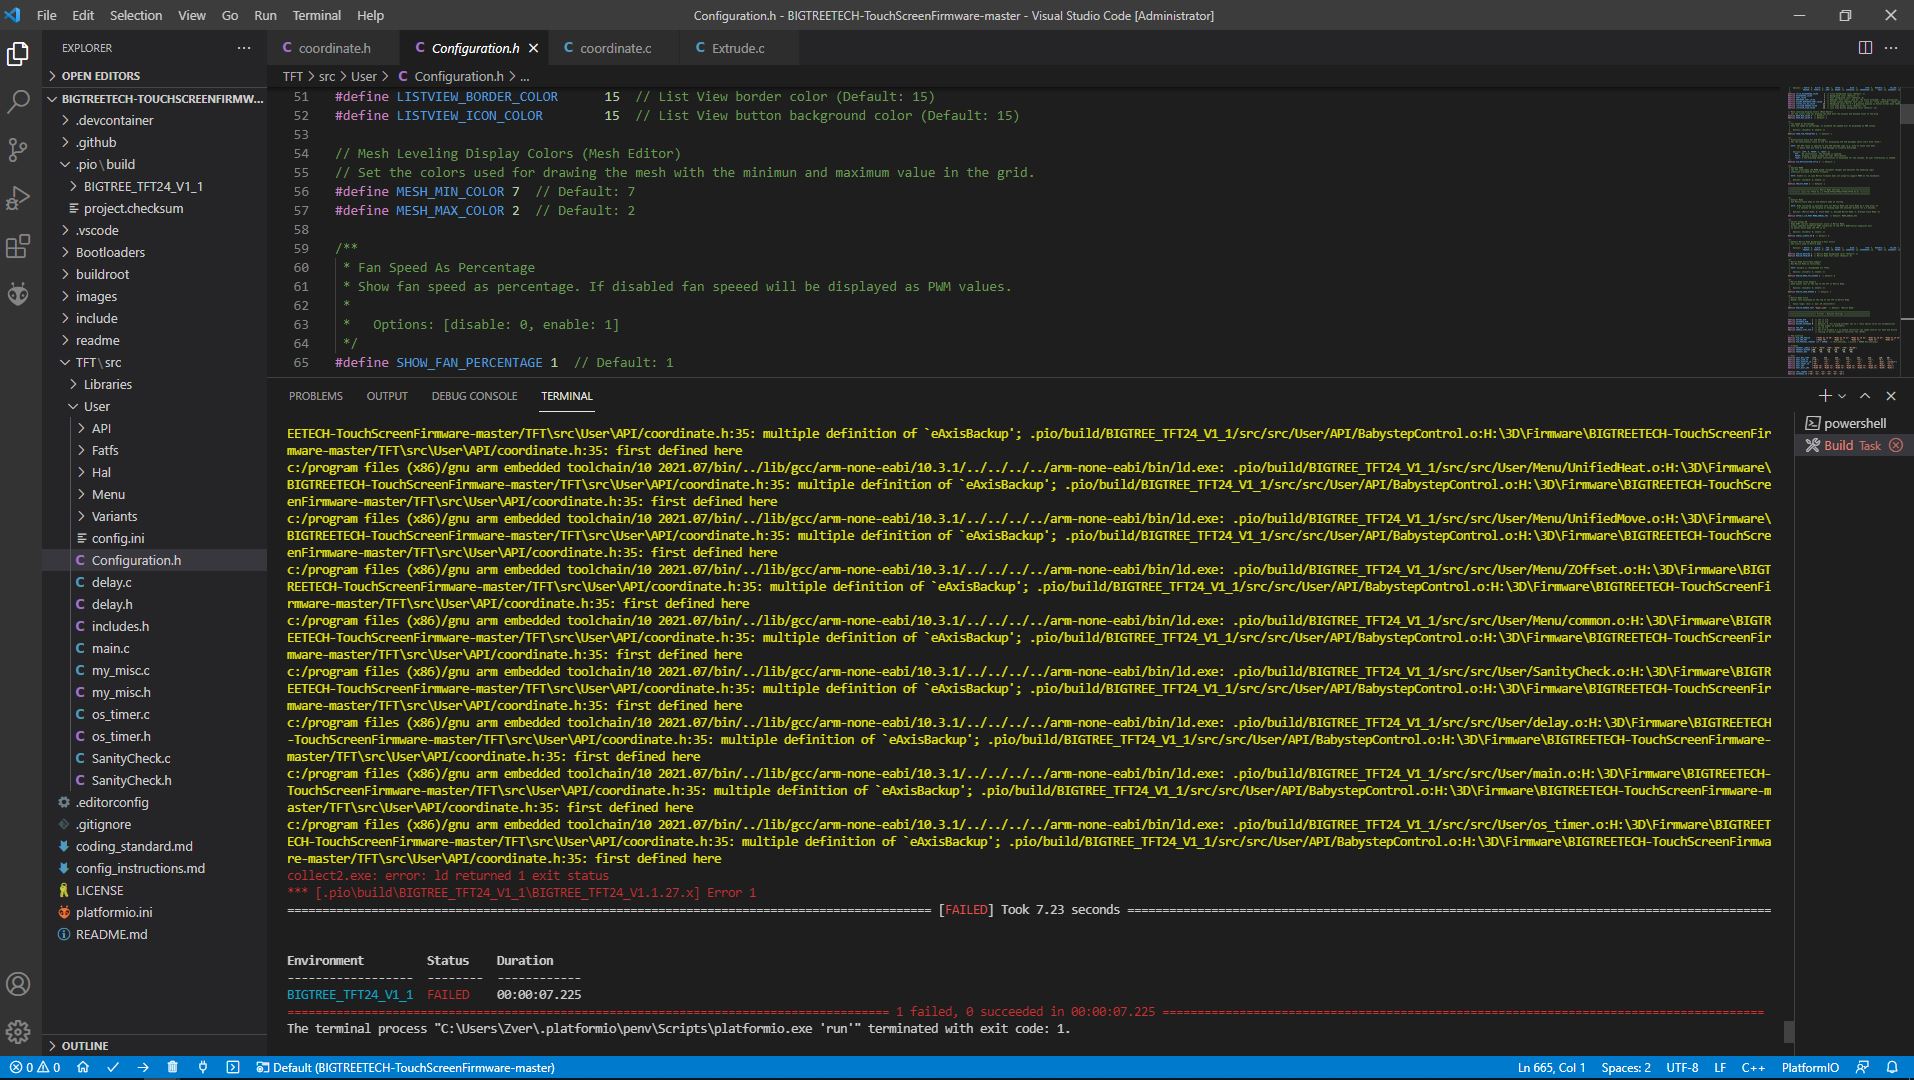Open the Extensions view
Screen dimensions: 1914x1080
tap(18, 247)
